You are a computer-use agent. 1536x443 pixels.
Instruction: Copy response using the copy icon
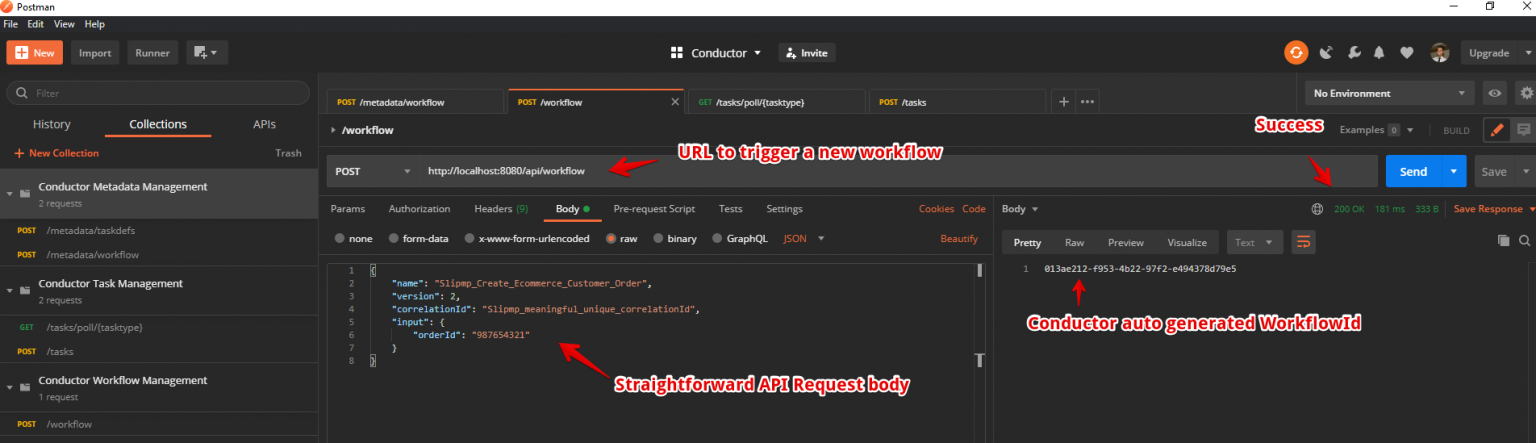point(1503,241)
